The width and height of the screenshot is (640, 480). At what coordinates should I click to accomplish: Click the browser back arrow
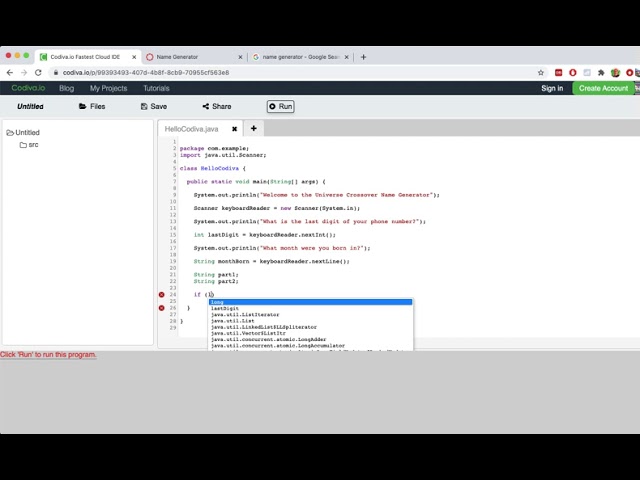[10, 73]
